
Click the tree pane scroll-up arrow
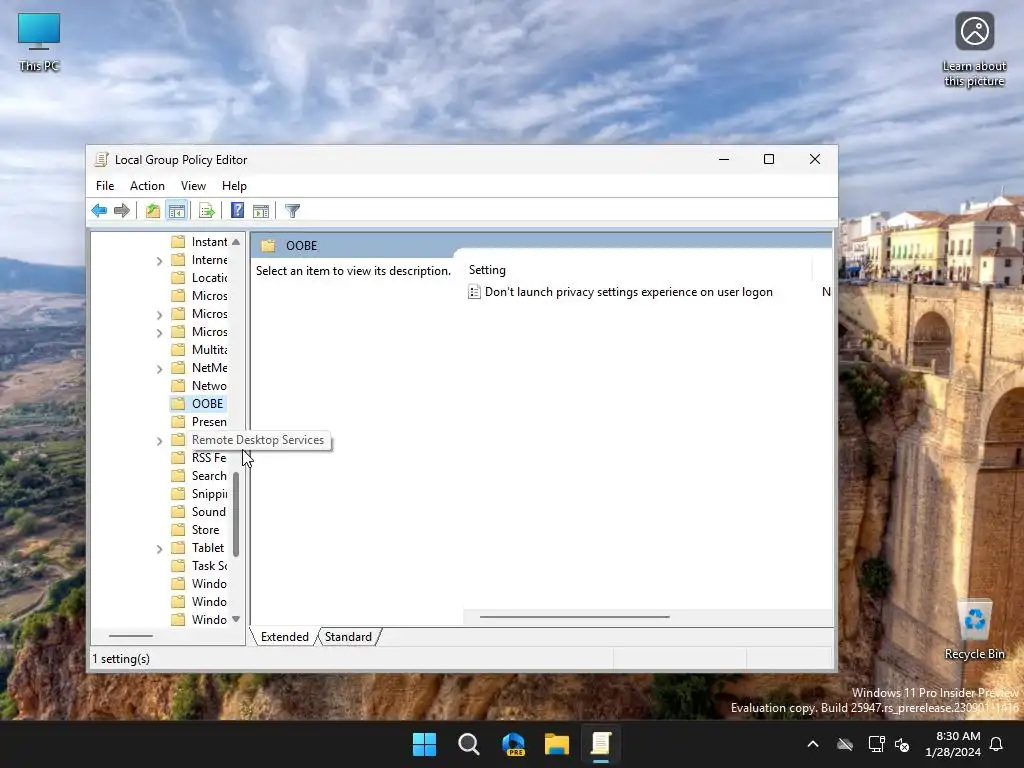click(x=236, y=242)
